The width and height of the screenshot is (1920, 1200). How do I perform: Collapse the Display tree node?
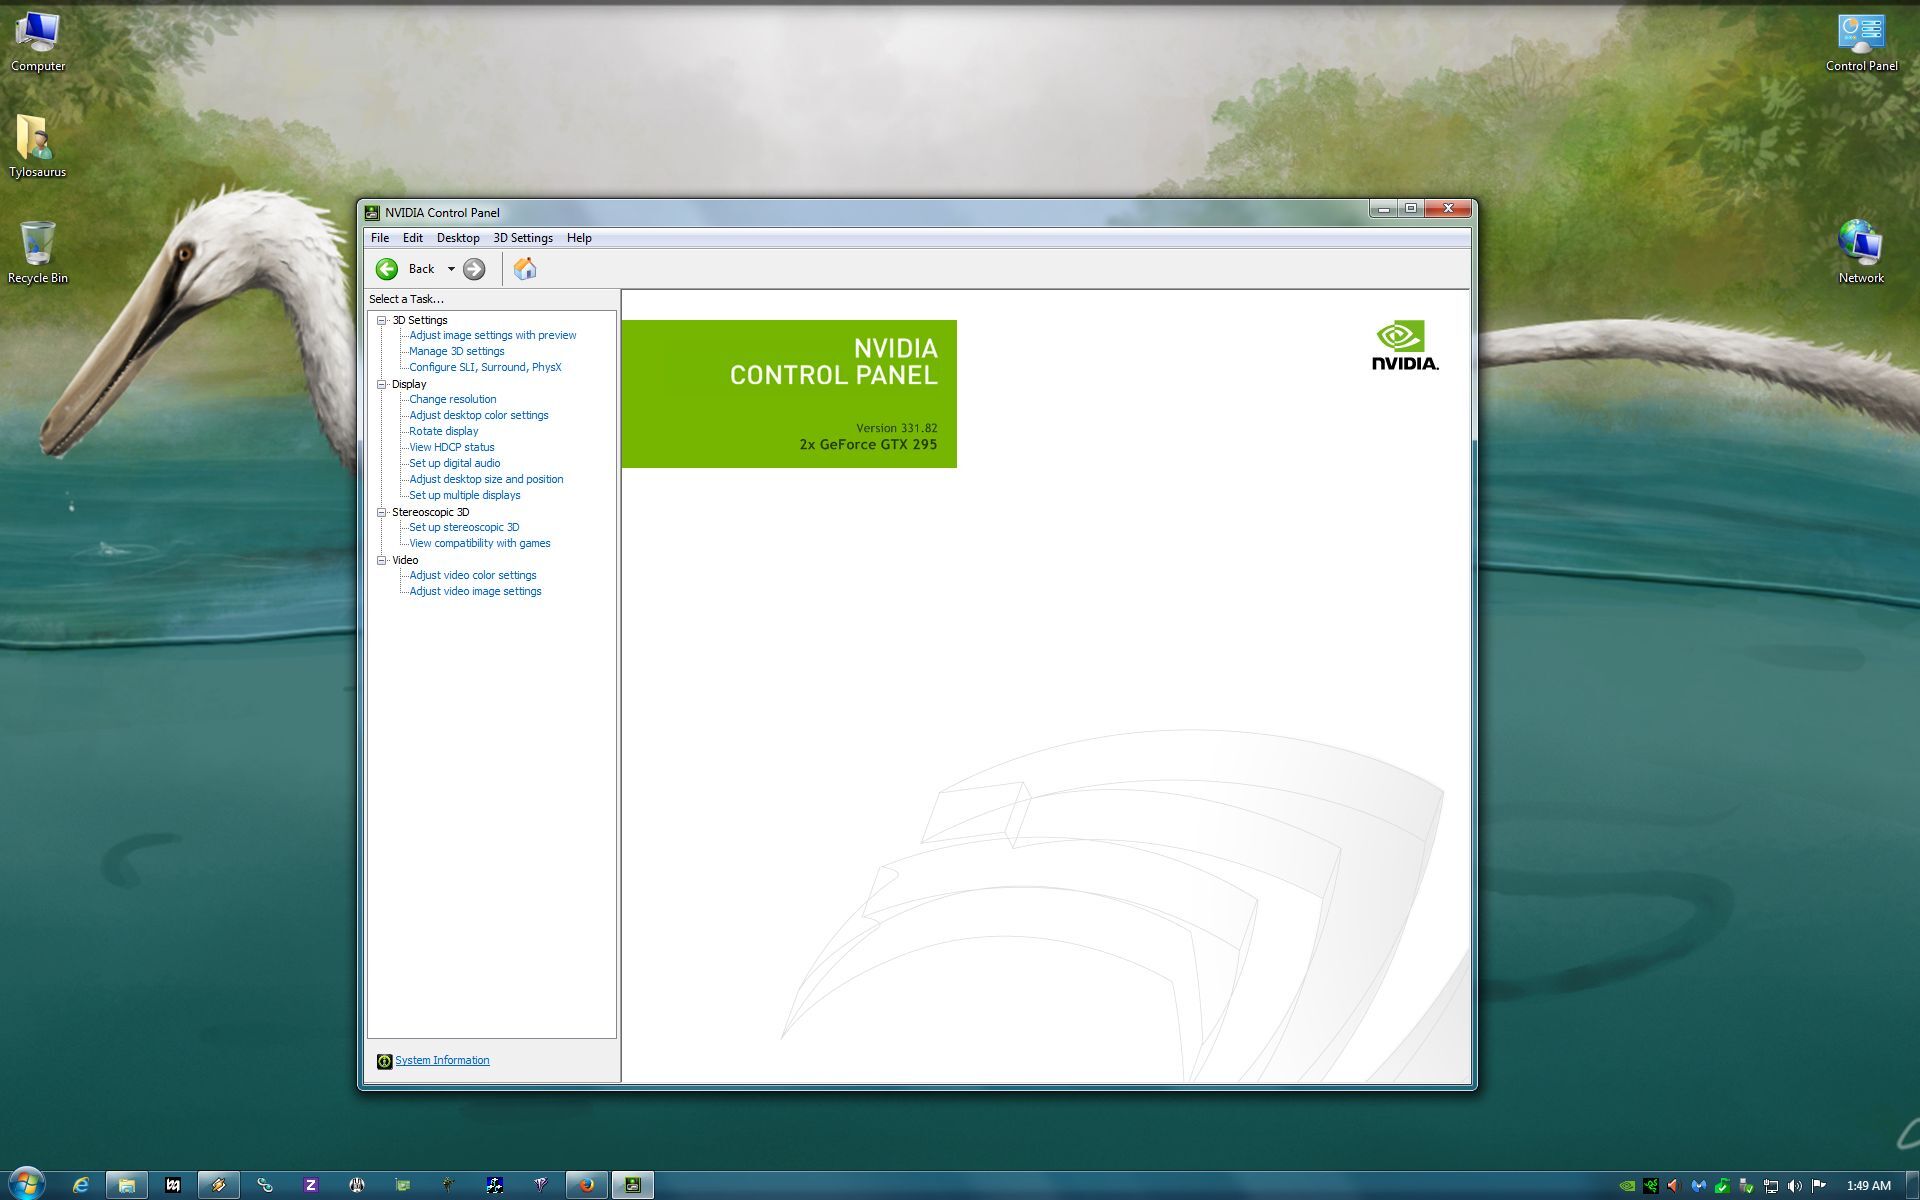[x=381, y=384]
